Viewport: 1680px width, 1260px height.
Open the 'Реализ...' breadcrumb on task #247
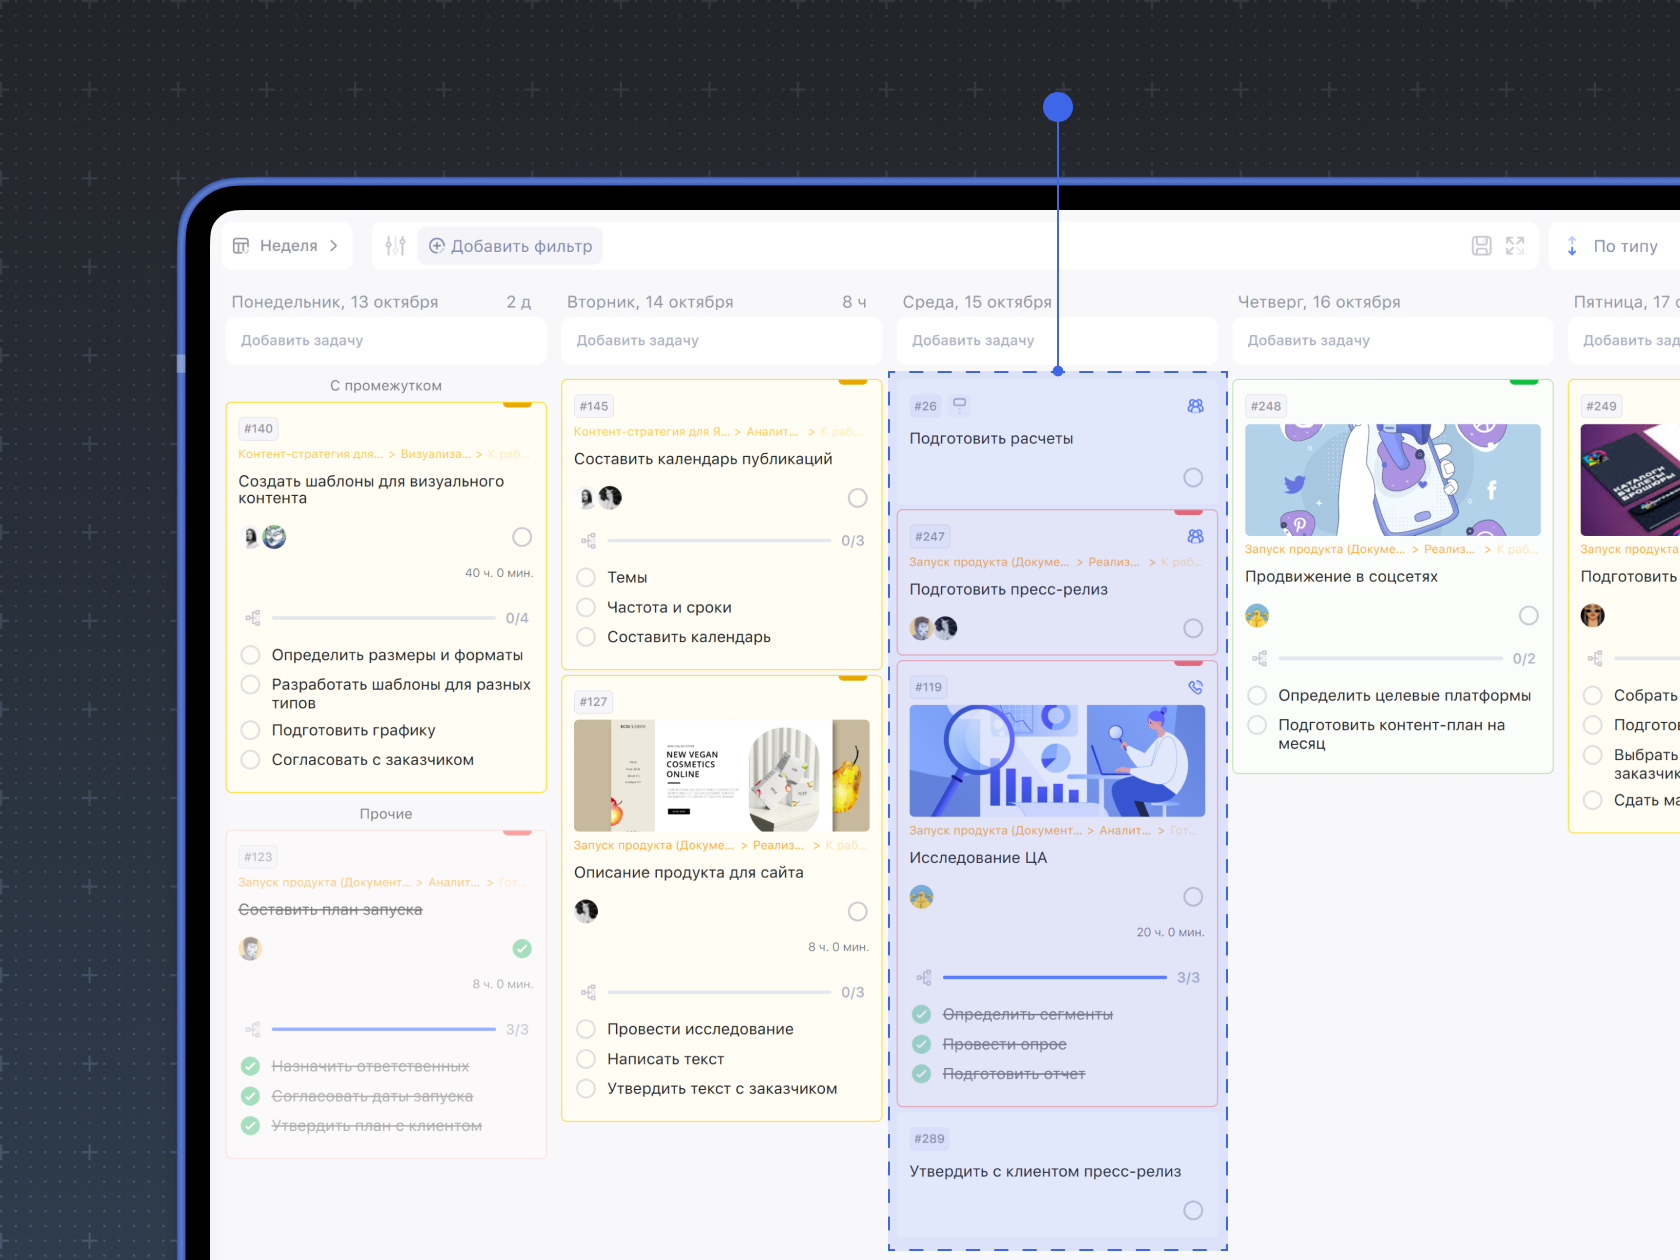coord(1113,562)
